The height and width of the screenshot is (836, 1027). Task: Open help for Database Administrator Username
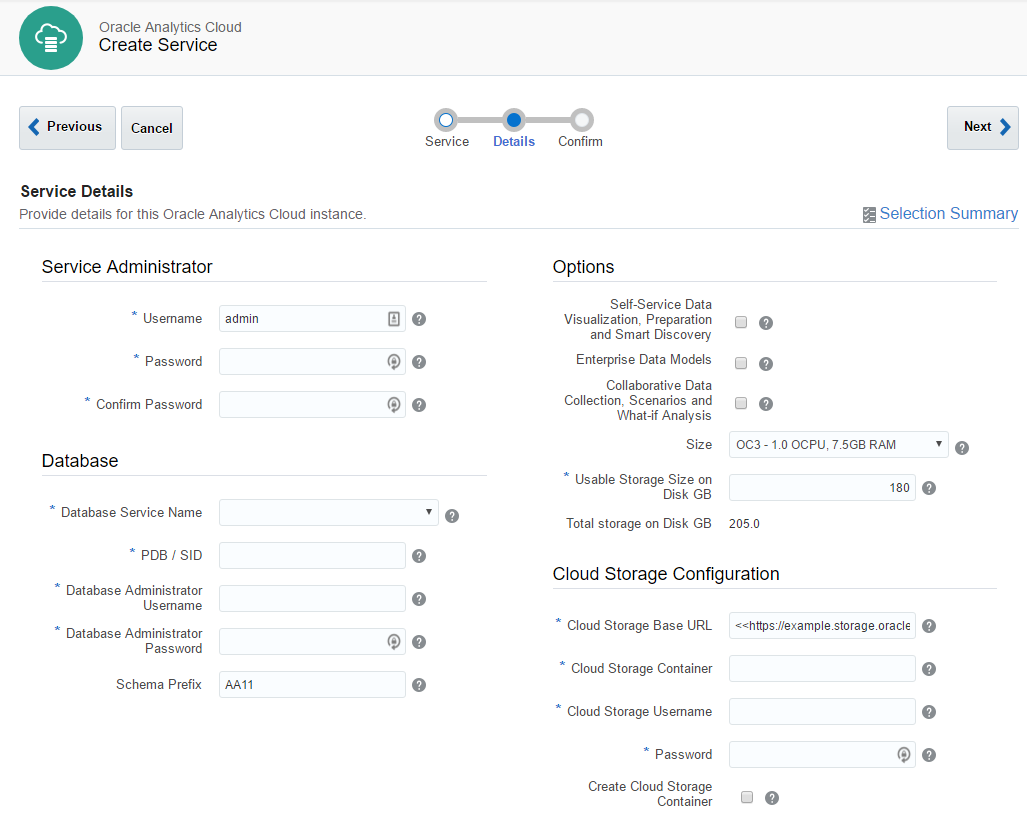pyautogui.click(x=419, y=599)
